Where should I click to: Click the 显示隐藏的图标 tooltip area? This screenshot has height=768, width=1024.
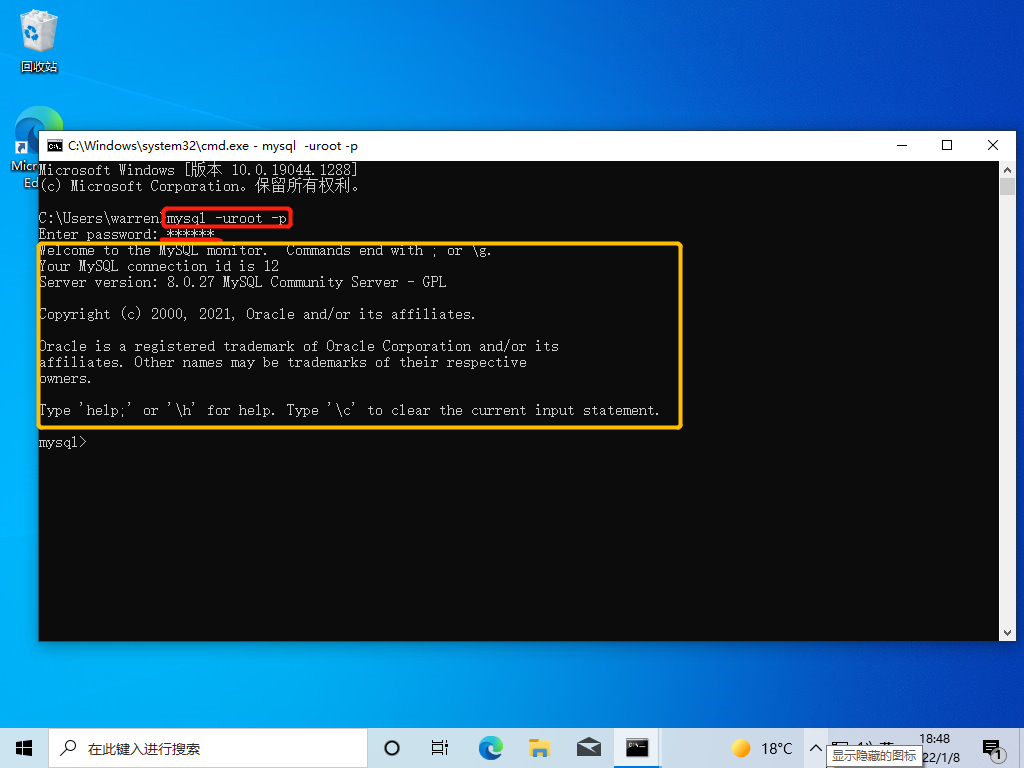(876, 755)
